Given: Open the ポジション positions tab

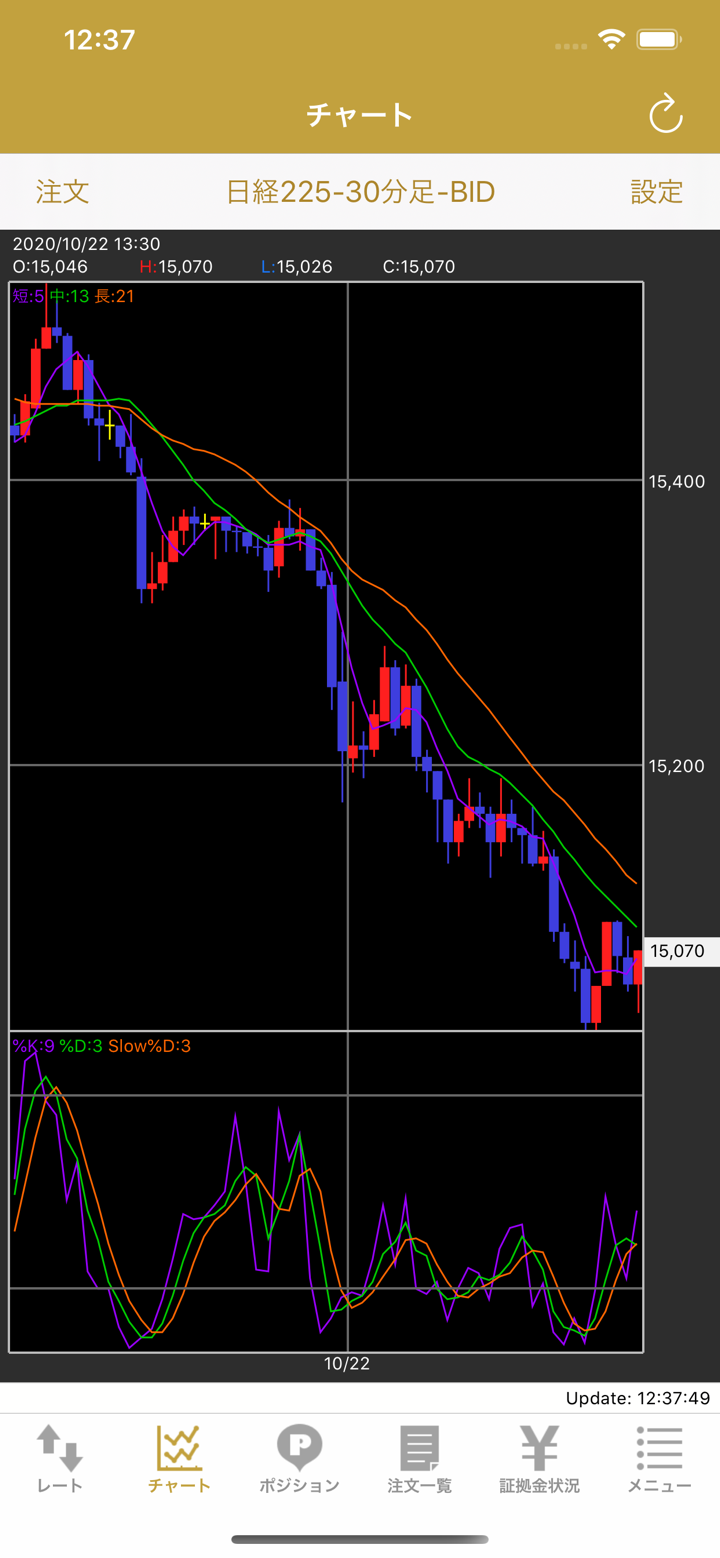Looking at the screenshot, I should coord(299,1459).
